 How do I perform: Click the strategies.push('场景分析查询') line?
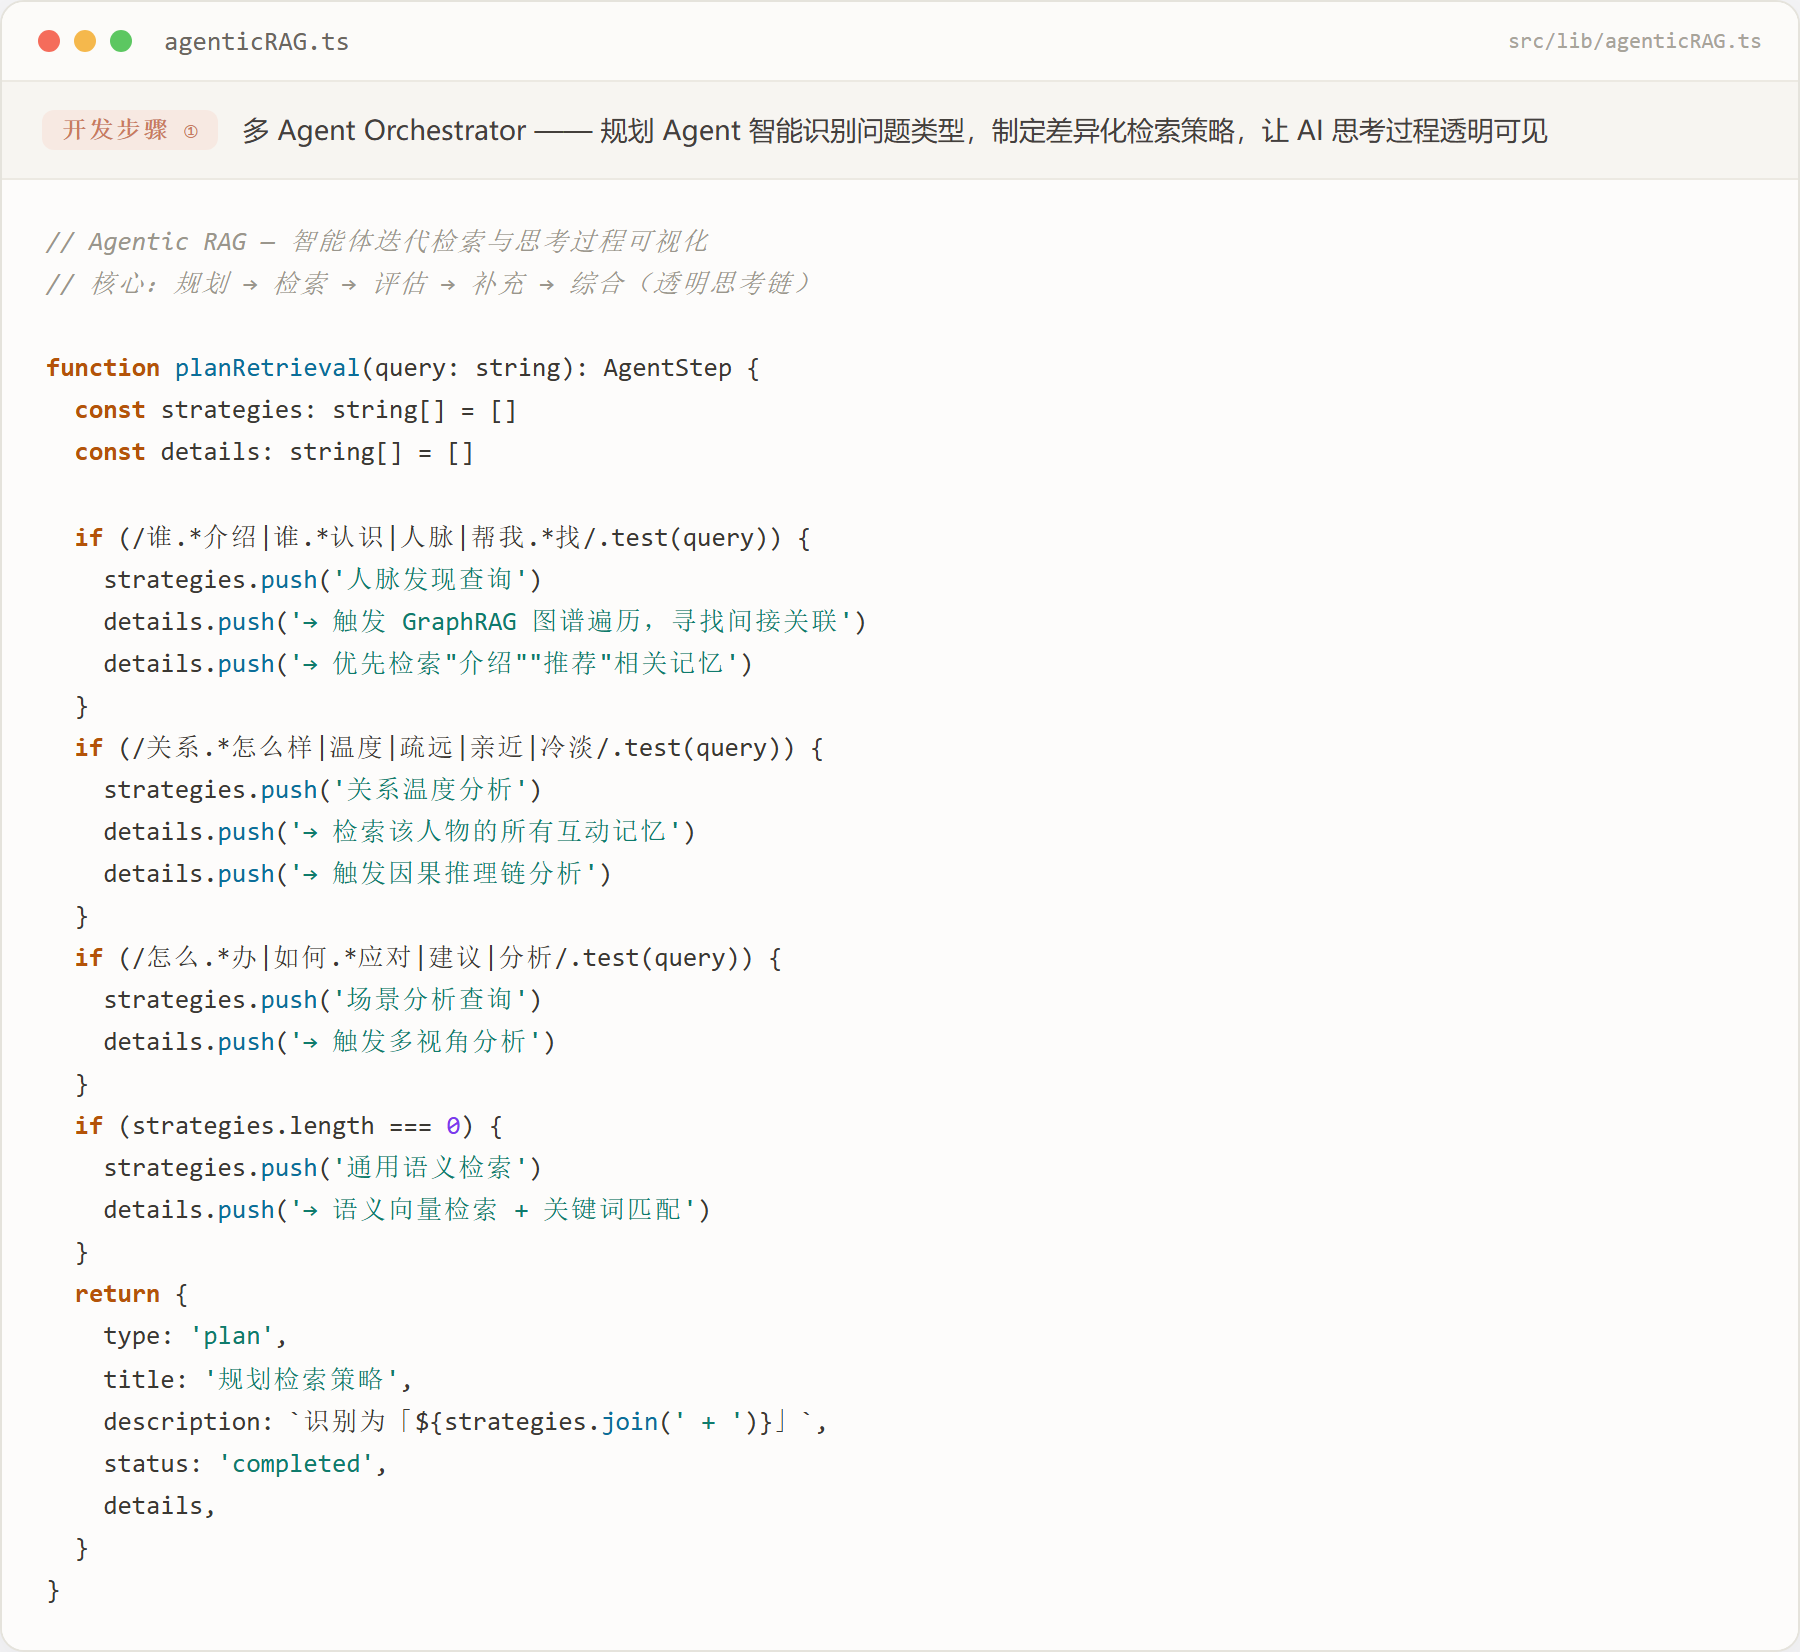pyautogui.click(x=323, y=1000)
